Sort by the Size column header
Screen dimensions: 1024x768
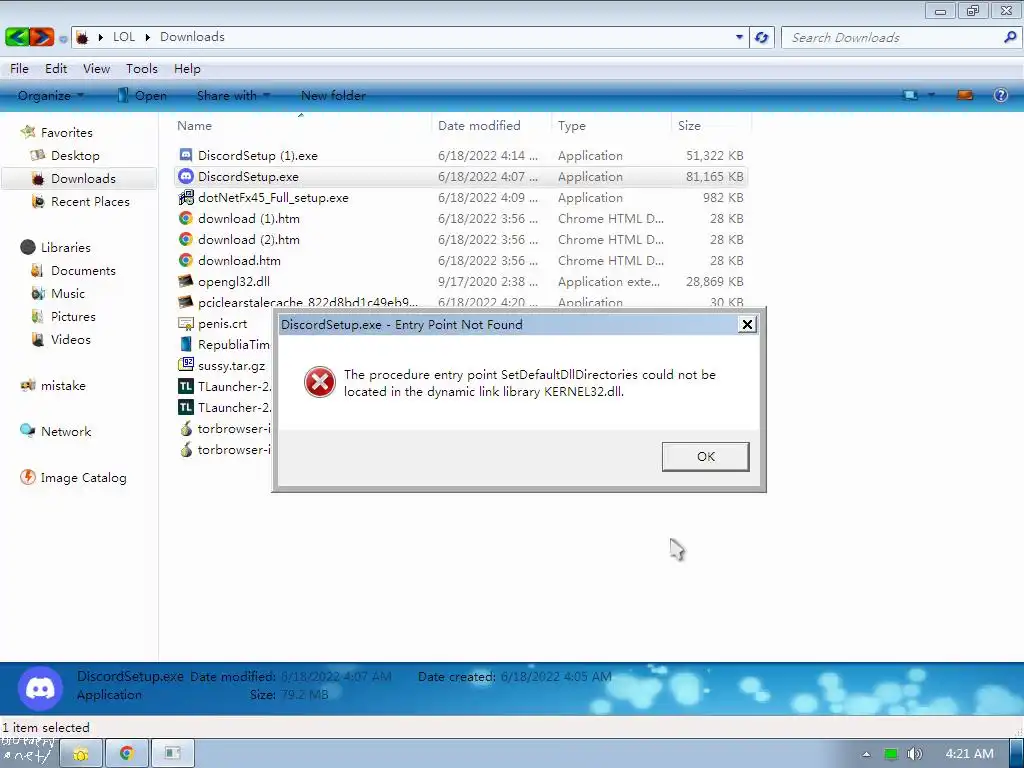pyautogui.click(x=689, y=125)
